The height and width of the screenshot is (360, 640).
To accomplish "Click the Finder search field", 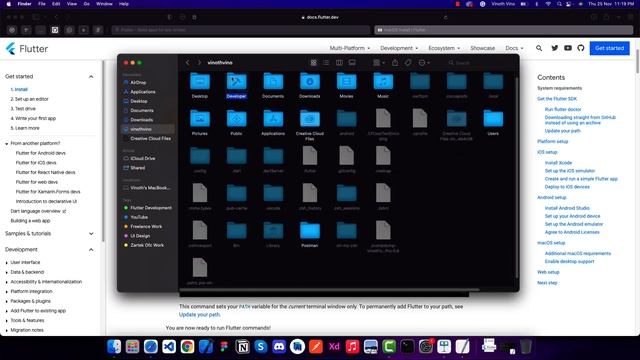I will [480, 63].
